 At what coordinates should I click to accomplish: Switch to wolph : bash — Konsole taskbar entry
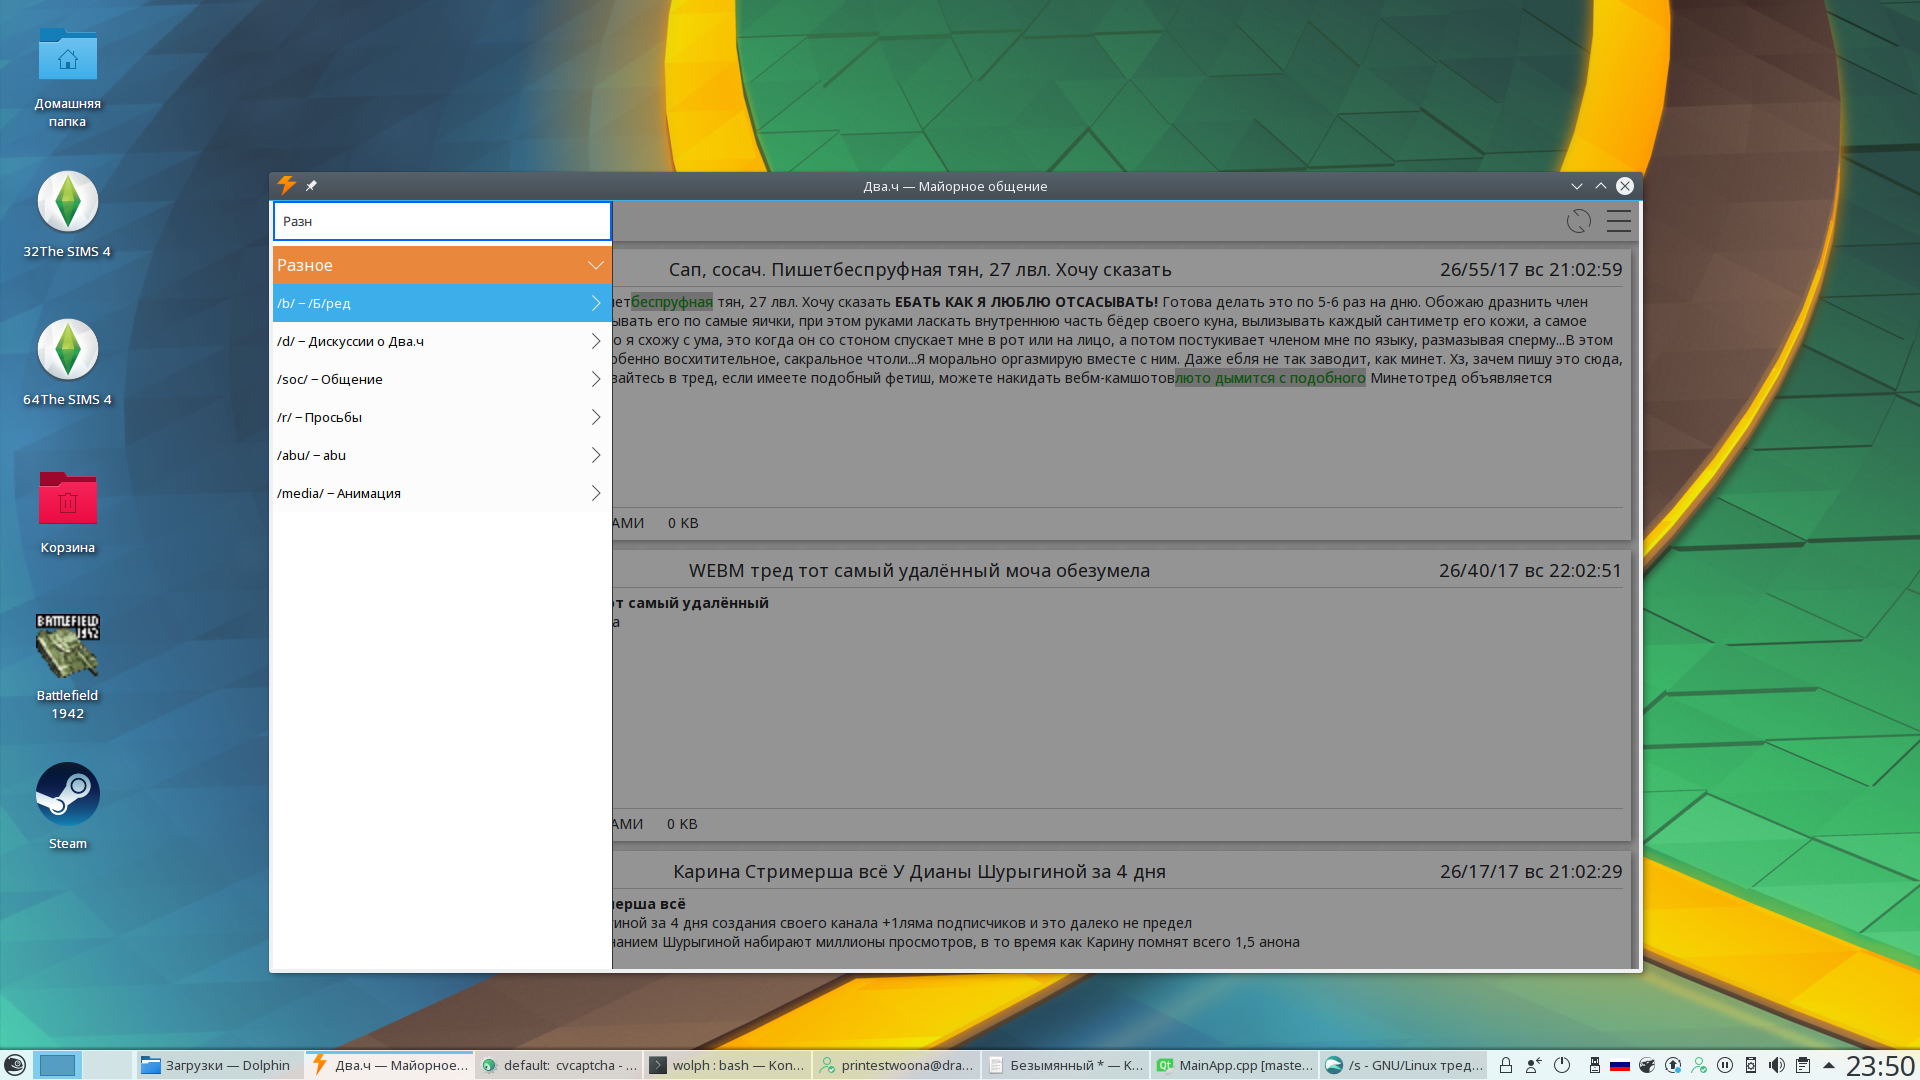(726, 1065)
